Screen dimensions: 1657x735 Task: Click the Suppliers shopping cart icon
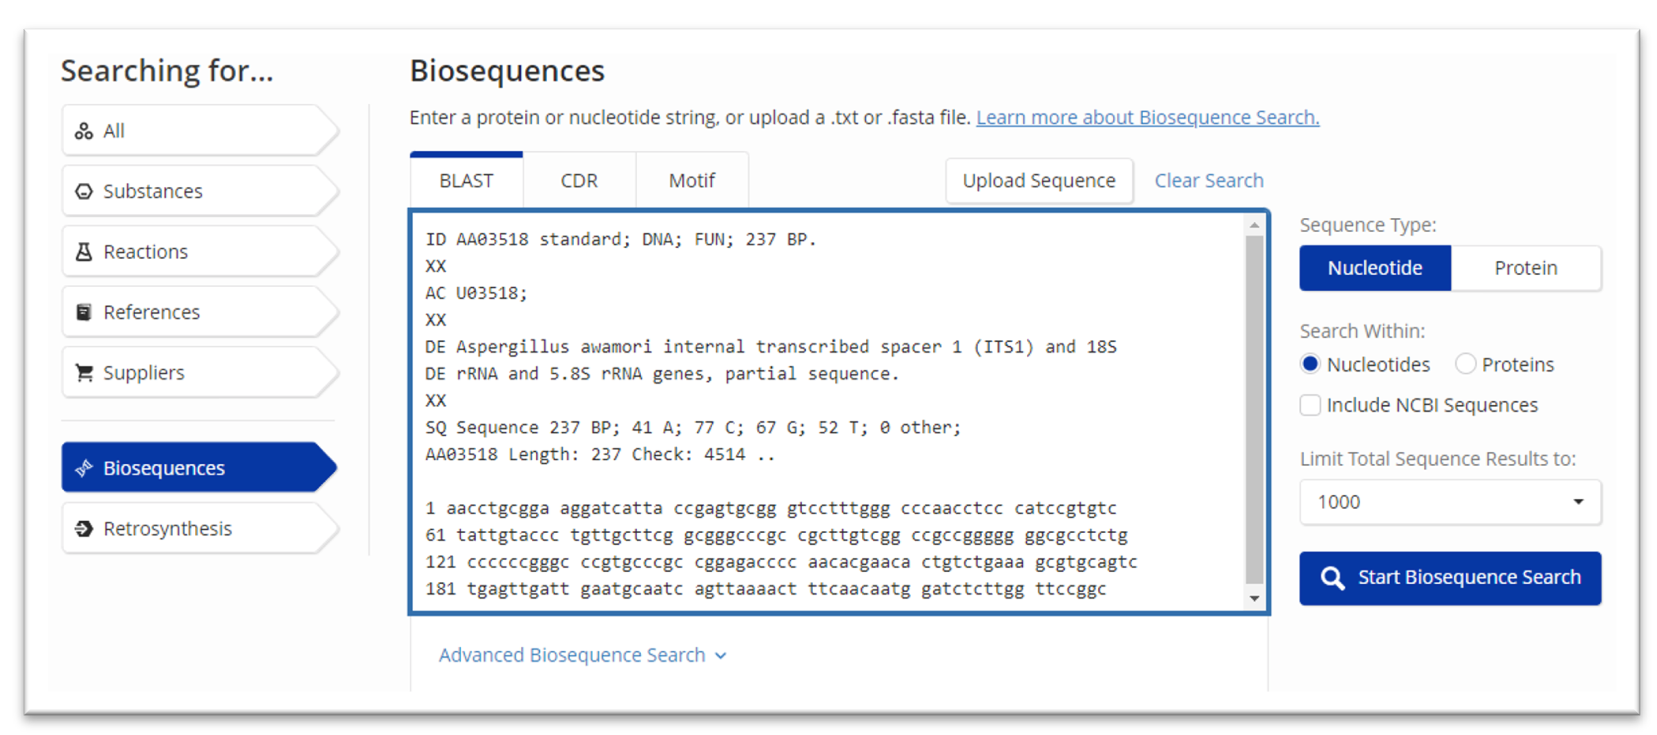click(84, 373)
